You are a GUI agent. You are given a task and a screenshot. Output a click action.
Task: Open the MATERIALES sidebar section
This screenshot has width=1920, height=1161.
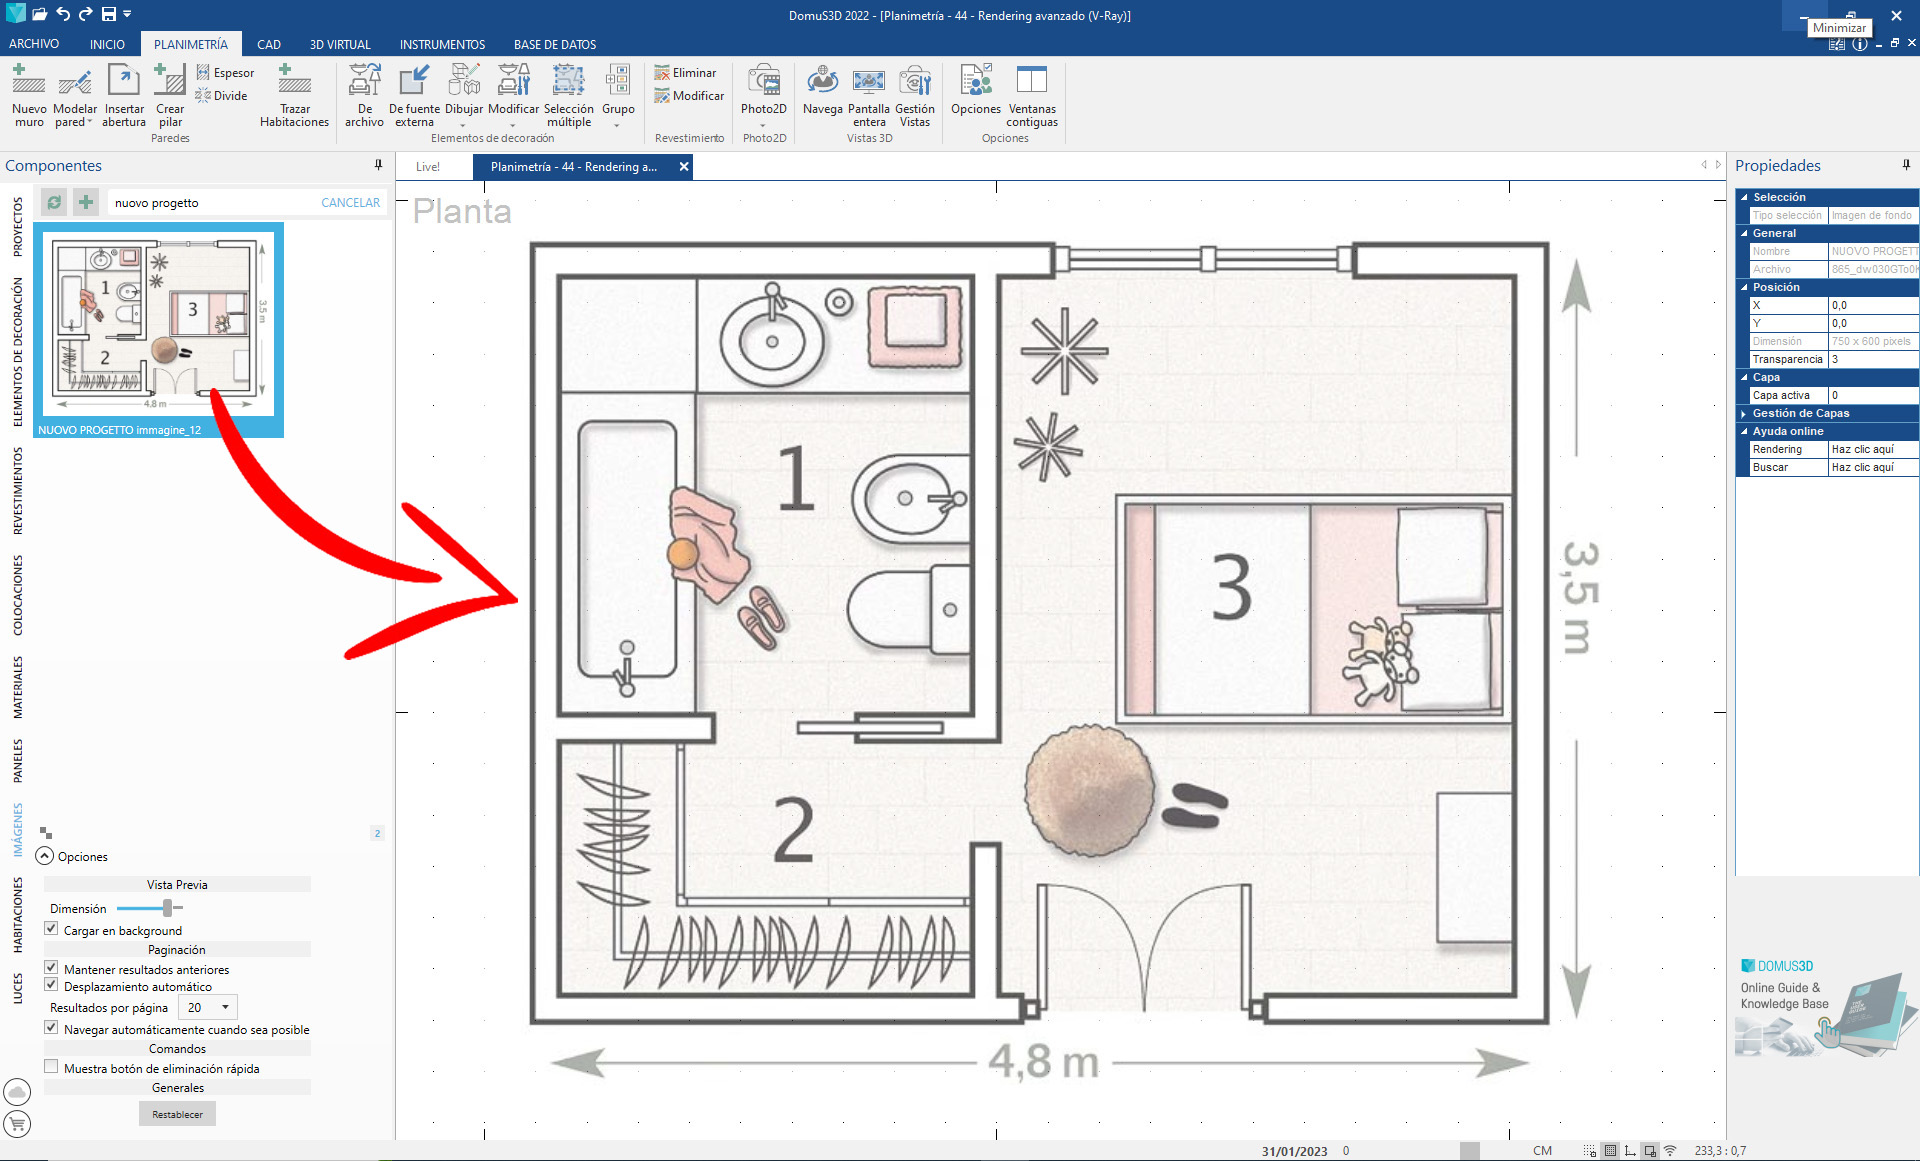(x=17, y=688)
